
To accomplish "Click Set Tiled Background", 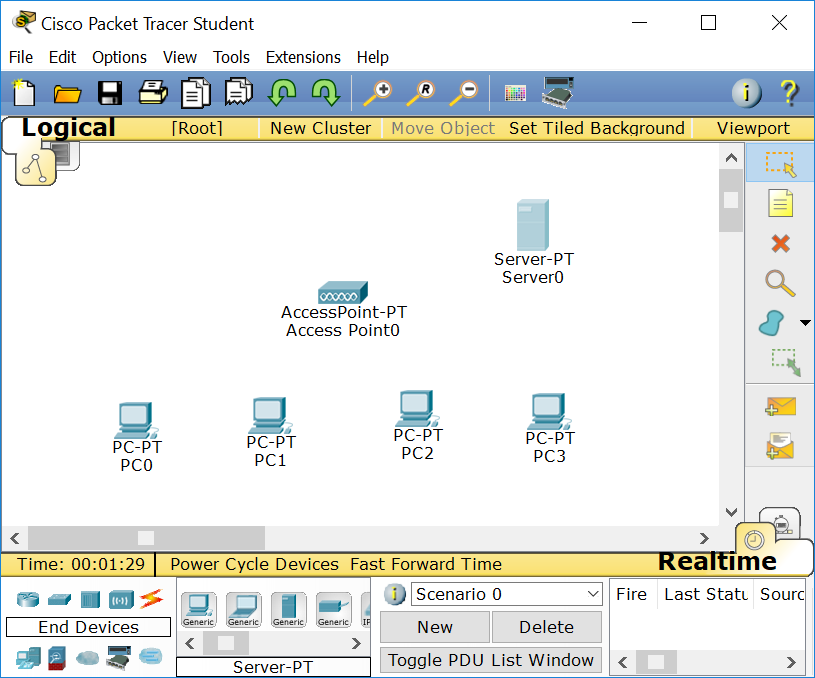I will click(x=597, y=128).
